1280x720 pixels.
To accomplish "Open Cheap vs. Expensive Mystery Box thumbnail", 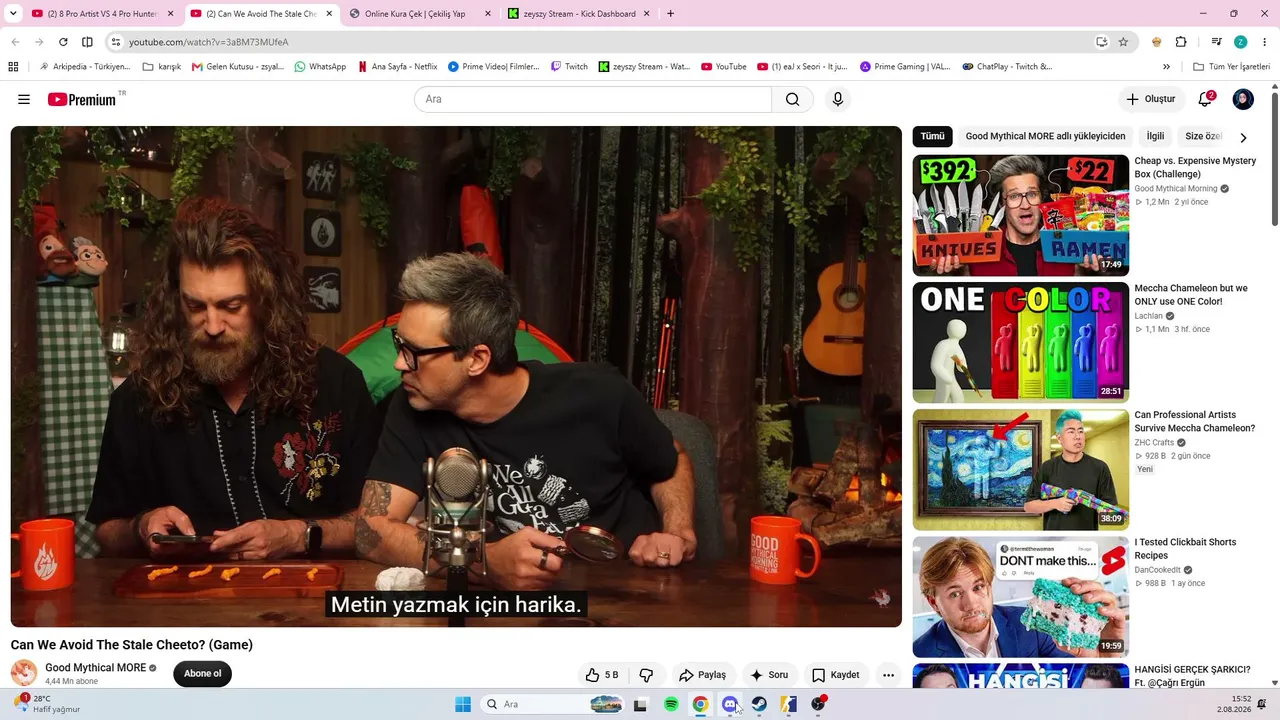I will (x=1021, y=215).
